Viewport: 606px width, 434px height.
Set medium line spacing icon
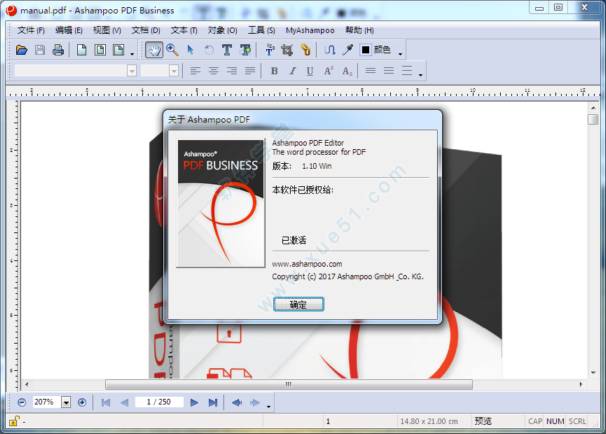(x=389, y=71)
